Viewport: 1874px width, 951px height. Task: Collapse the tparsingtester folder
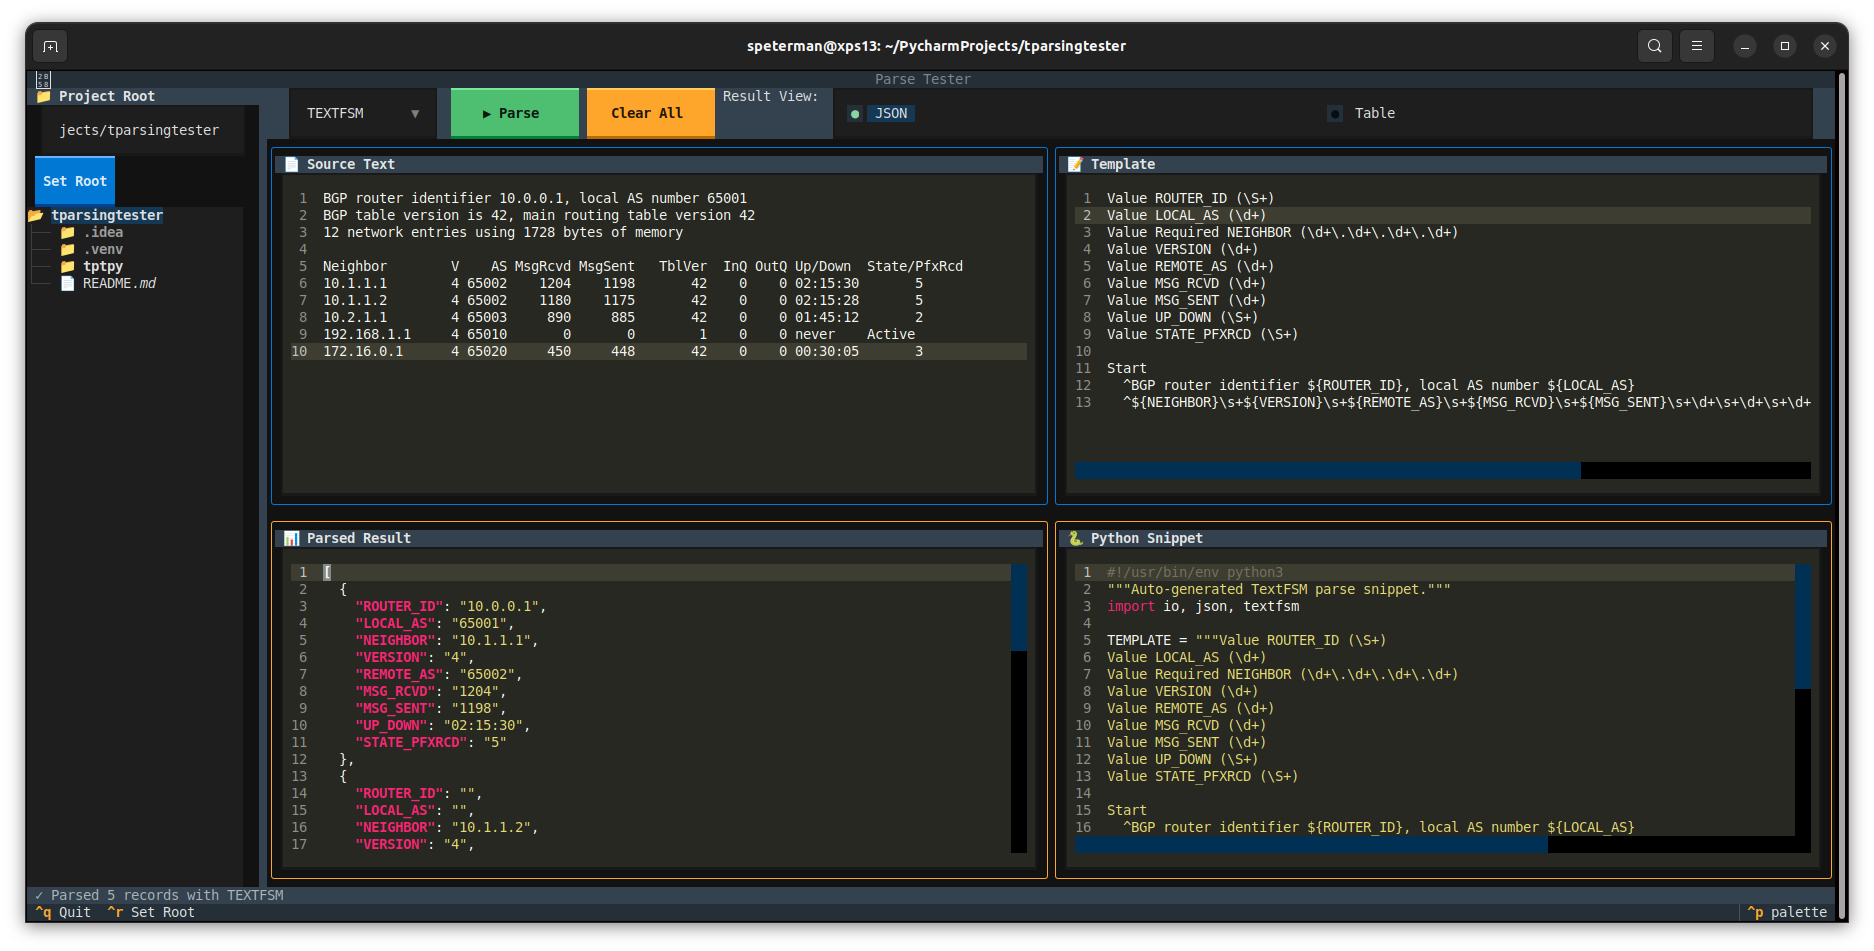pyautogui.click(x=107, y=214)
